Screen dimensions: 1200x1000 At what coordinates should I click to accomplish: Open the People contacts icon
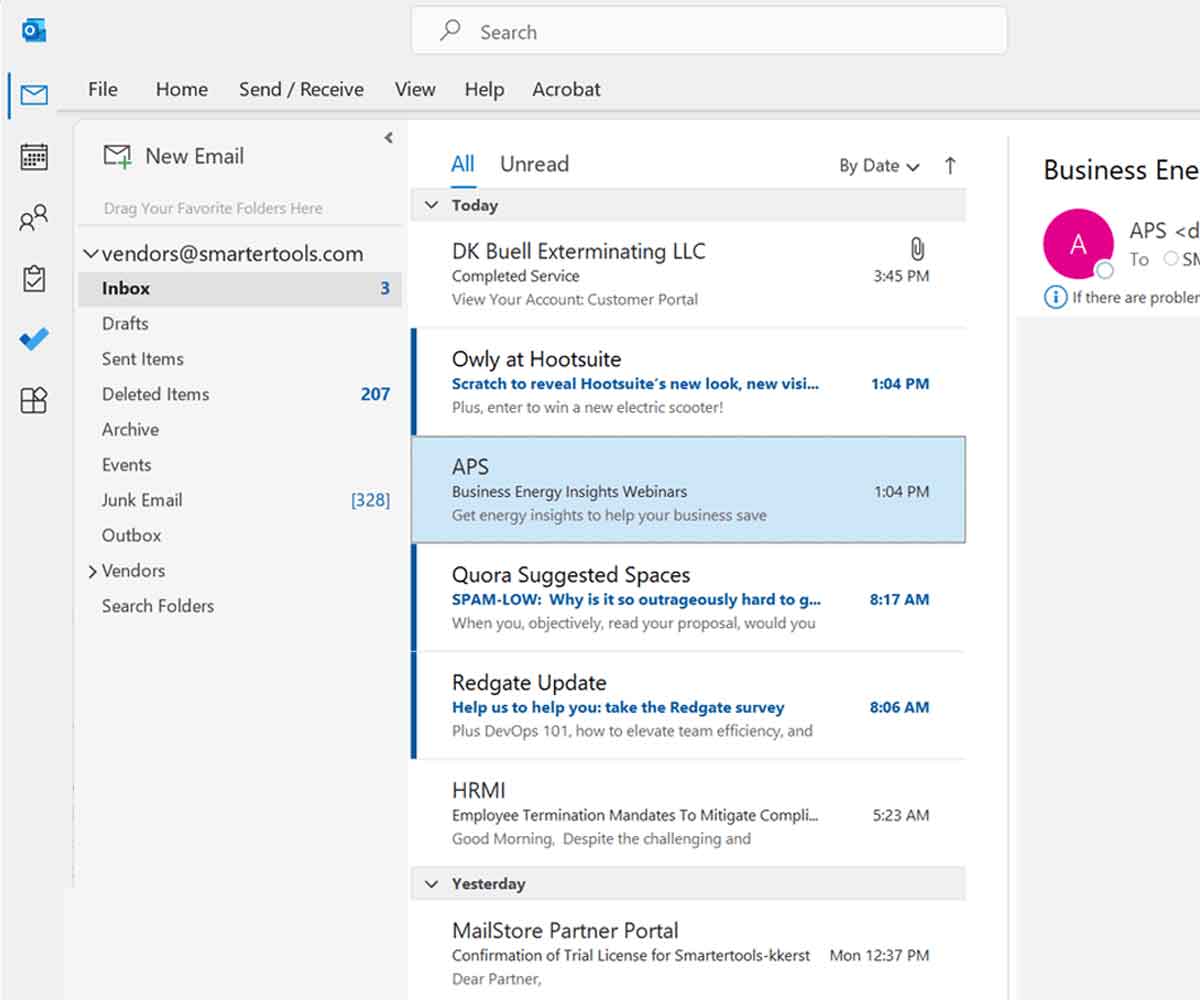point(34,218)
